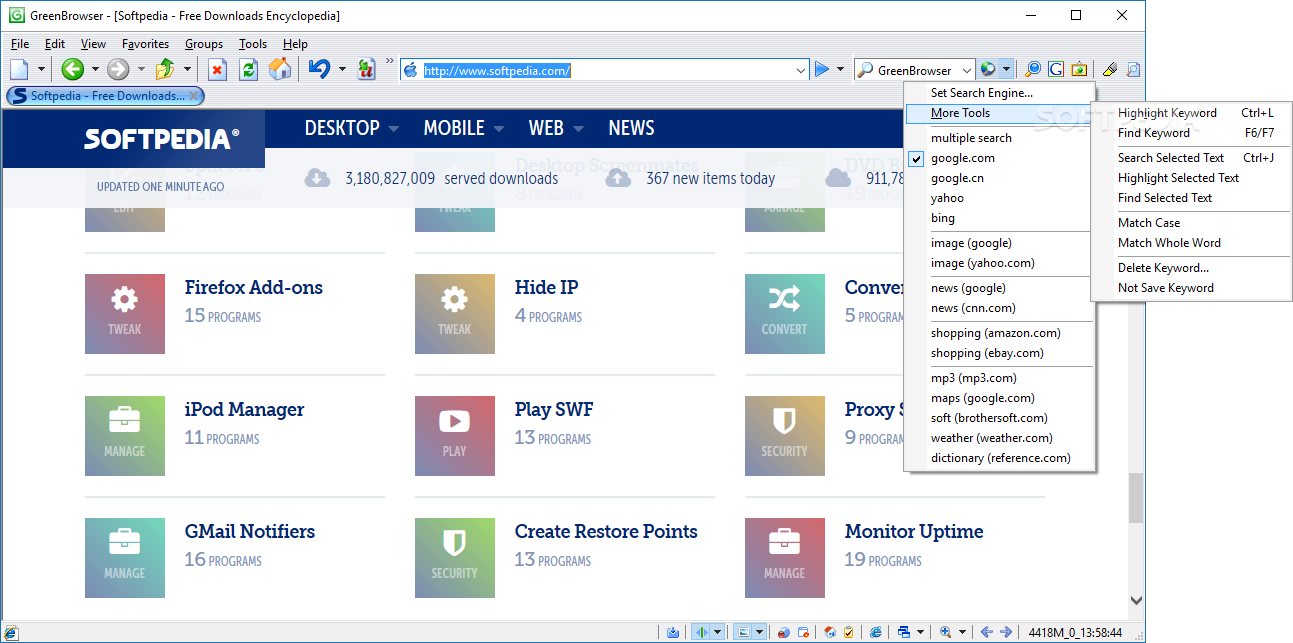Click the Internet Explorer icon in status bar
Image resolution: width=1293 pixels, height=643 pixels.
[876, 632]
